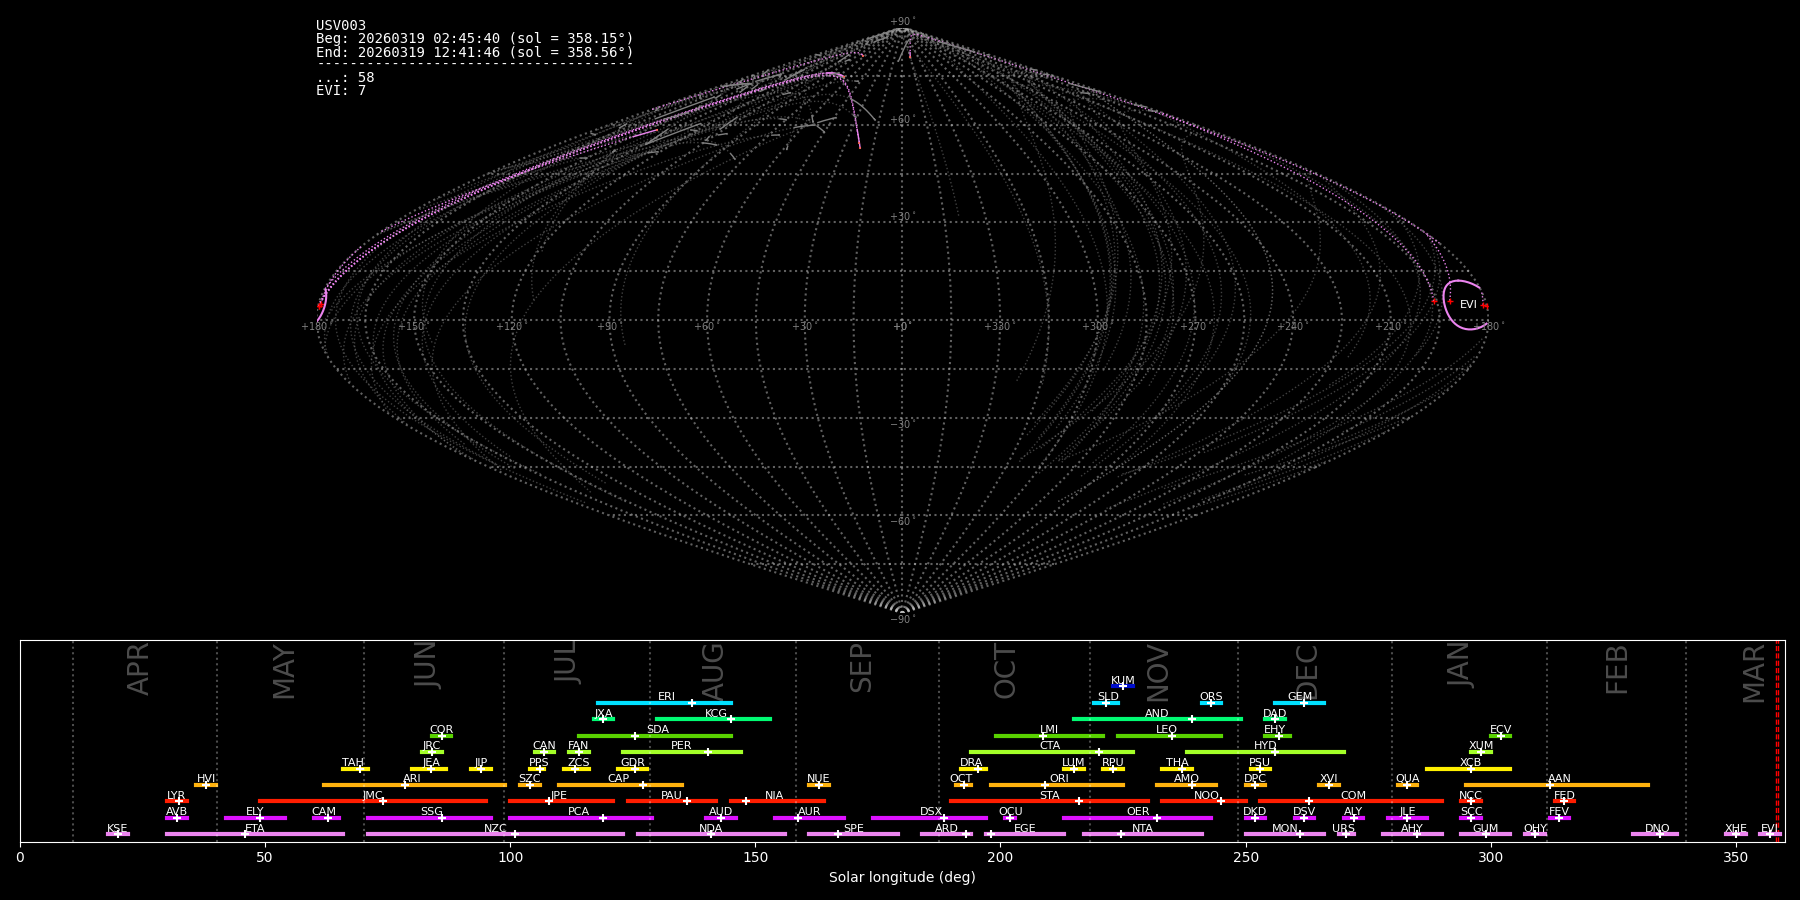Image resolution: width=1800 pixels, height=900 pixels.
Task: Click the dark blue KUM activity bar
Action: [1123, 686]
